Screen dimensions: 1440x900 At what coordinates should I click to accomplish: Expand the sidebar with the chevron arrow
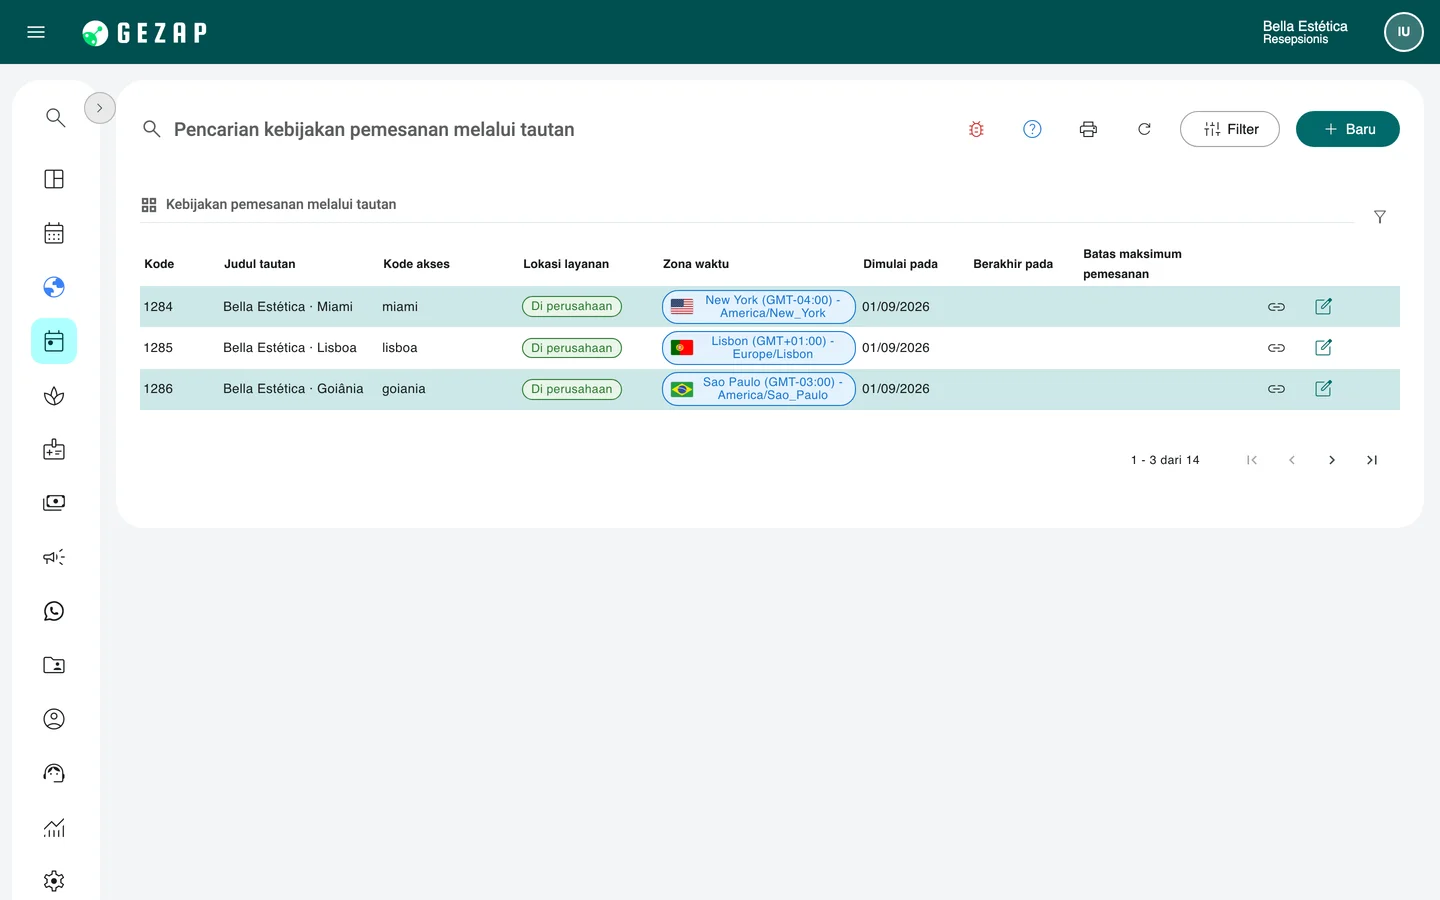pyautogui.click(x=100, y=108)
